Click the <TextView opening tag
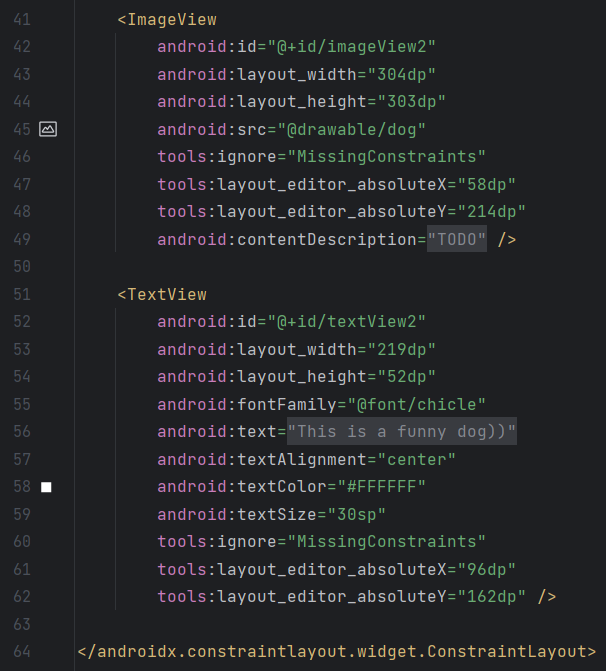The height and width of the screenshot is (671, 606). [x=162, y=294]
